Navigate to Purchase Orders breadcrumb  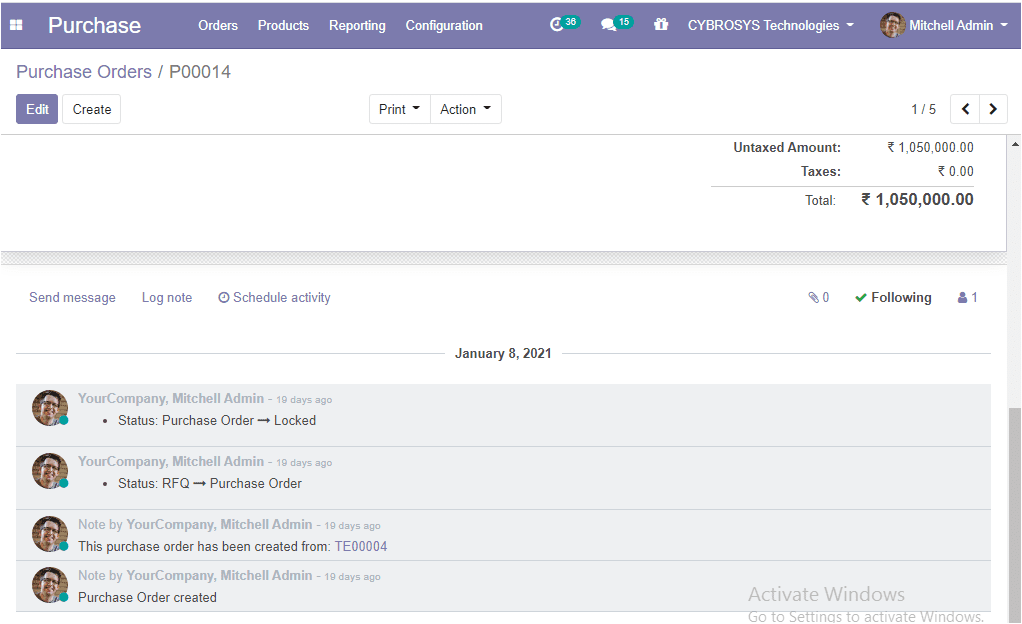click(x=84, y=72)
